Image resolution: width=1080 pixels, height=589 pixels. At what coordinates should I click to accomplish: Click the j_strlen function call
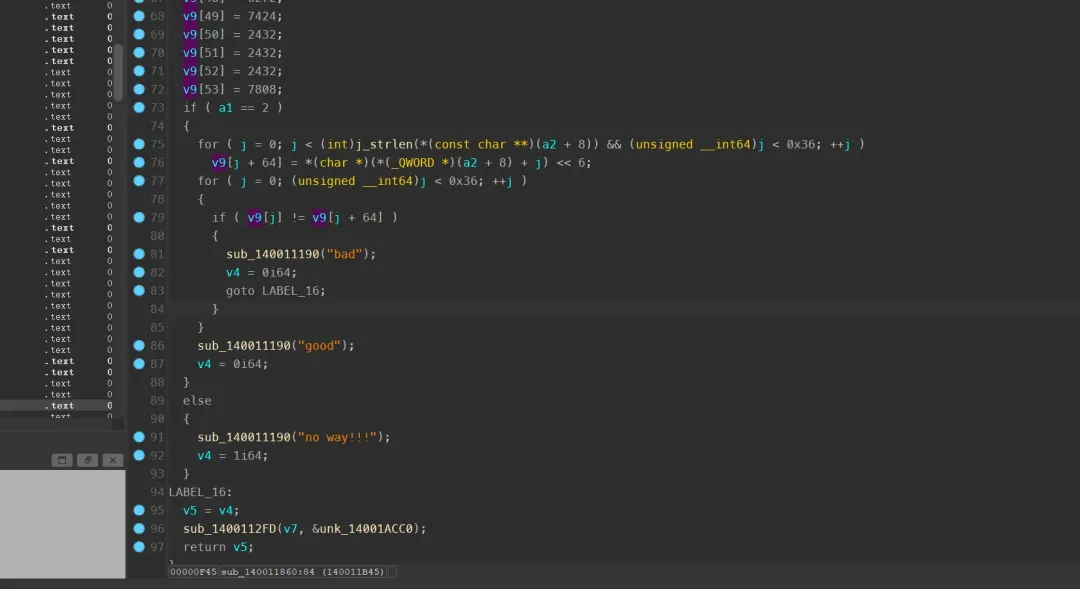pyautogui.click(x=384, y=145)
